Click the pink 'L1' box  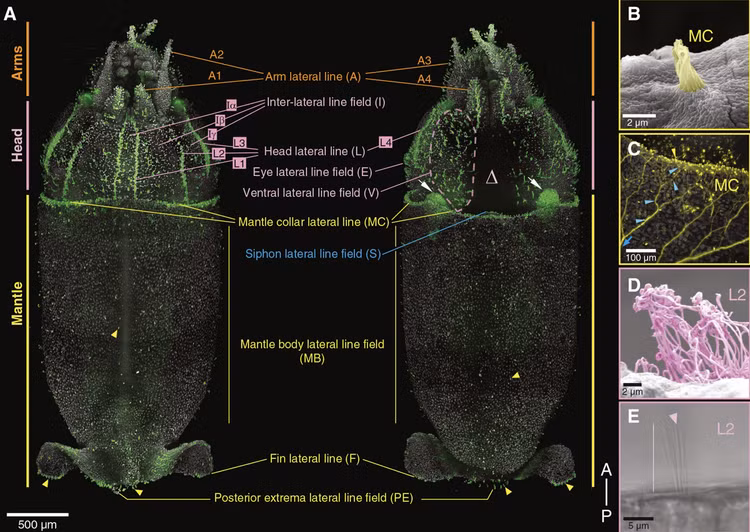pos(240,164)
